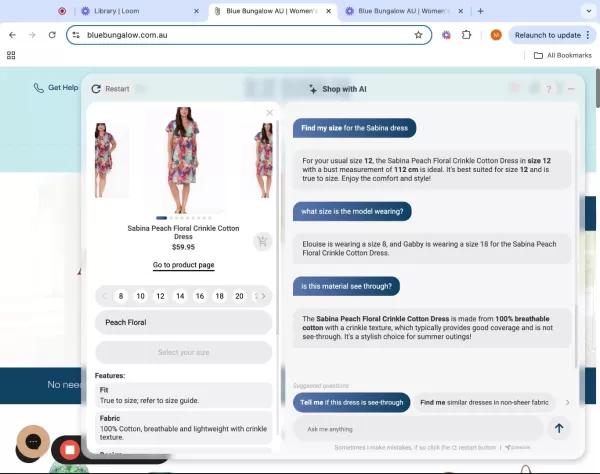Focus the Ask me anything input
This screenshot has height=474, width=600.
[418, 429]
